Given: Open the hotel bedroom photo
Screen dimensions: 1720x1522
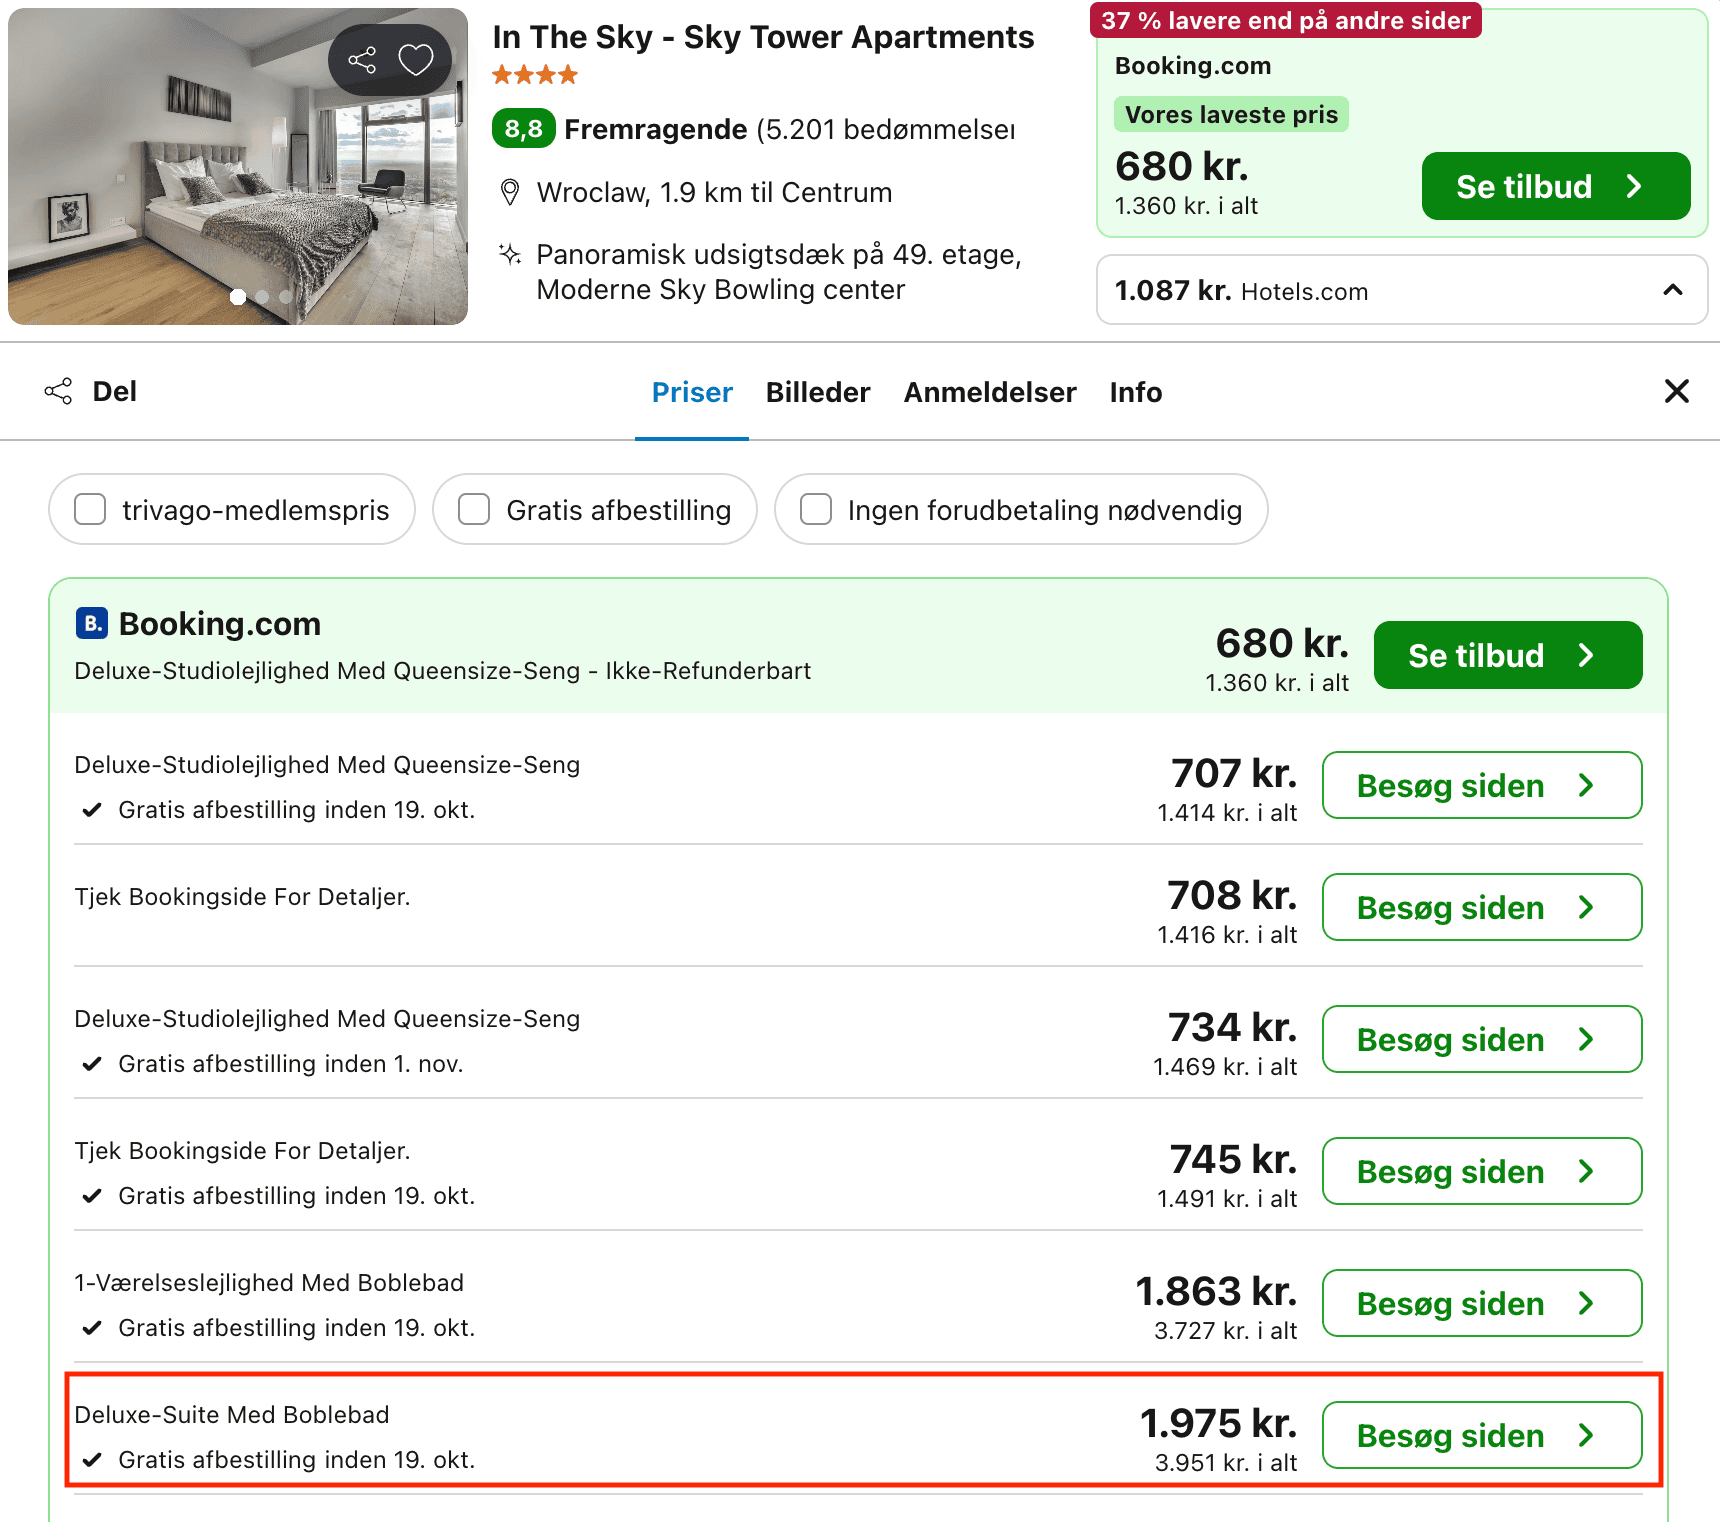Looking at the screenshot, I should pyautogui.click(x=238, y=166).
